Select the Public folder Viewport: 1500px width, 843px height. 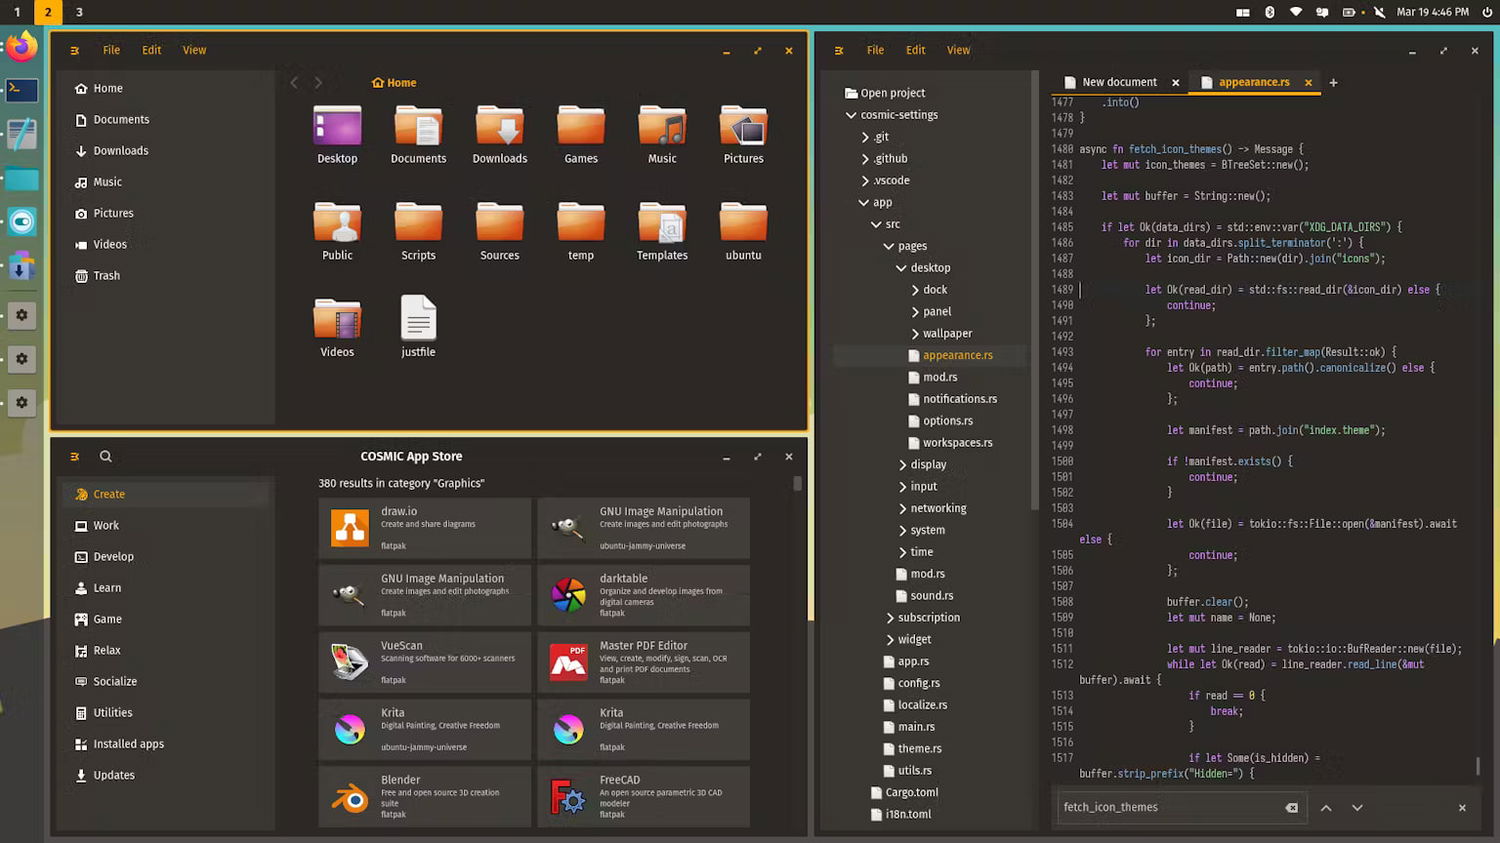point(337,231)
